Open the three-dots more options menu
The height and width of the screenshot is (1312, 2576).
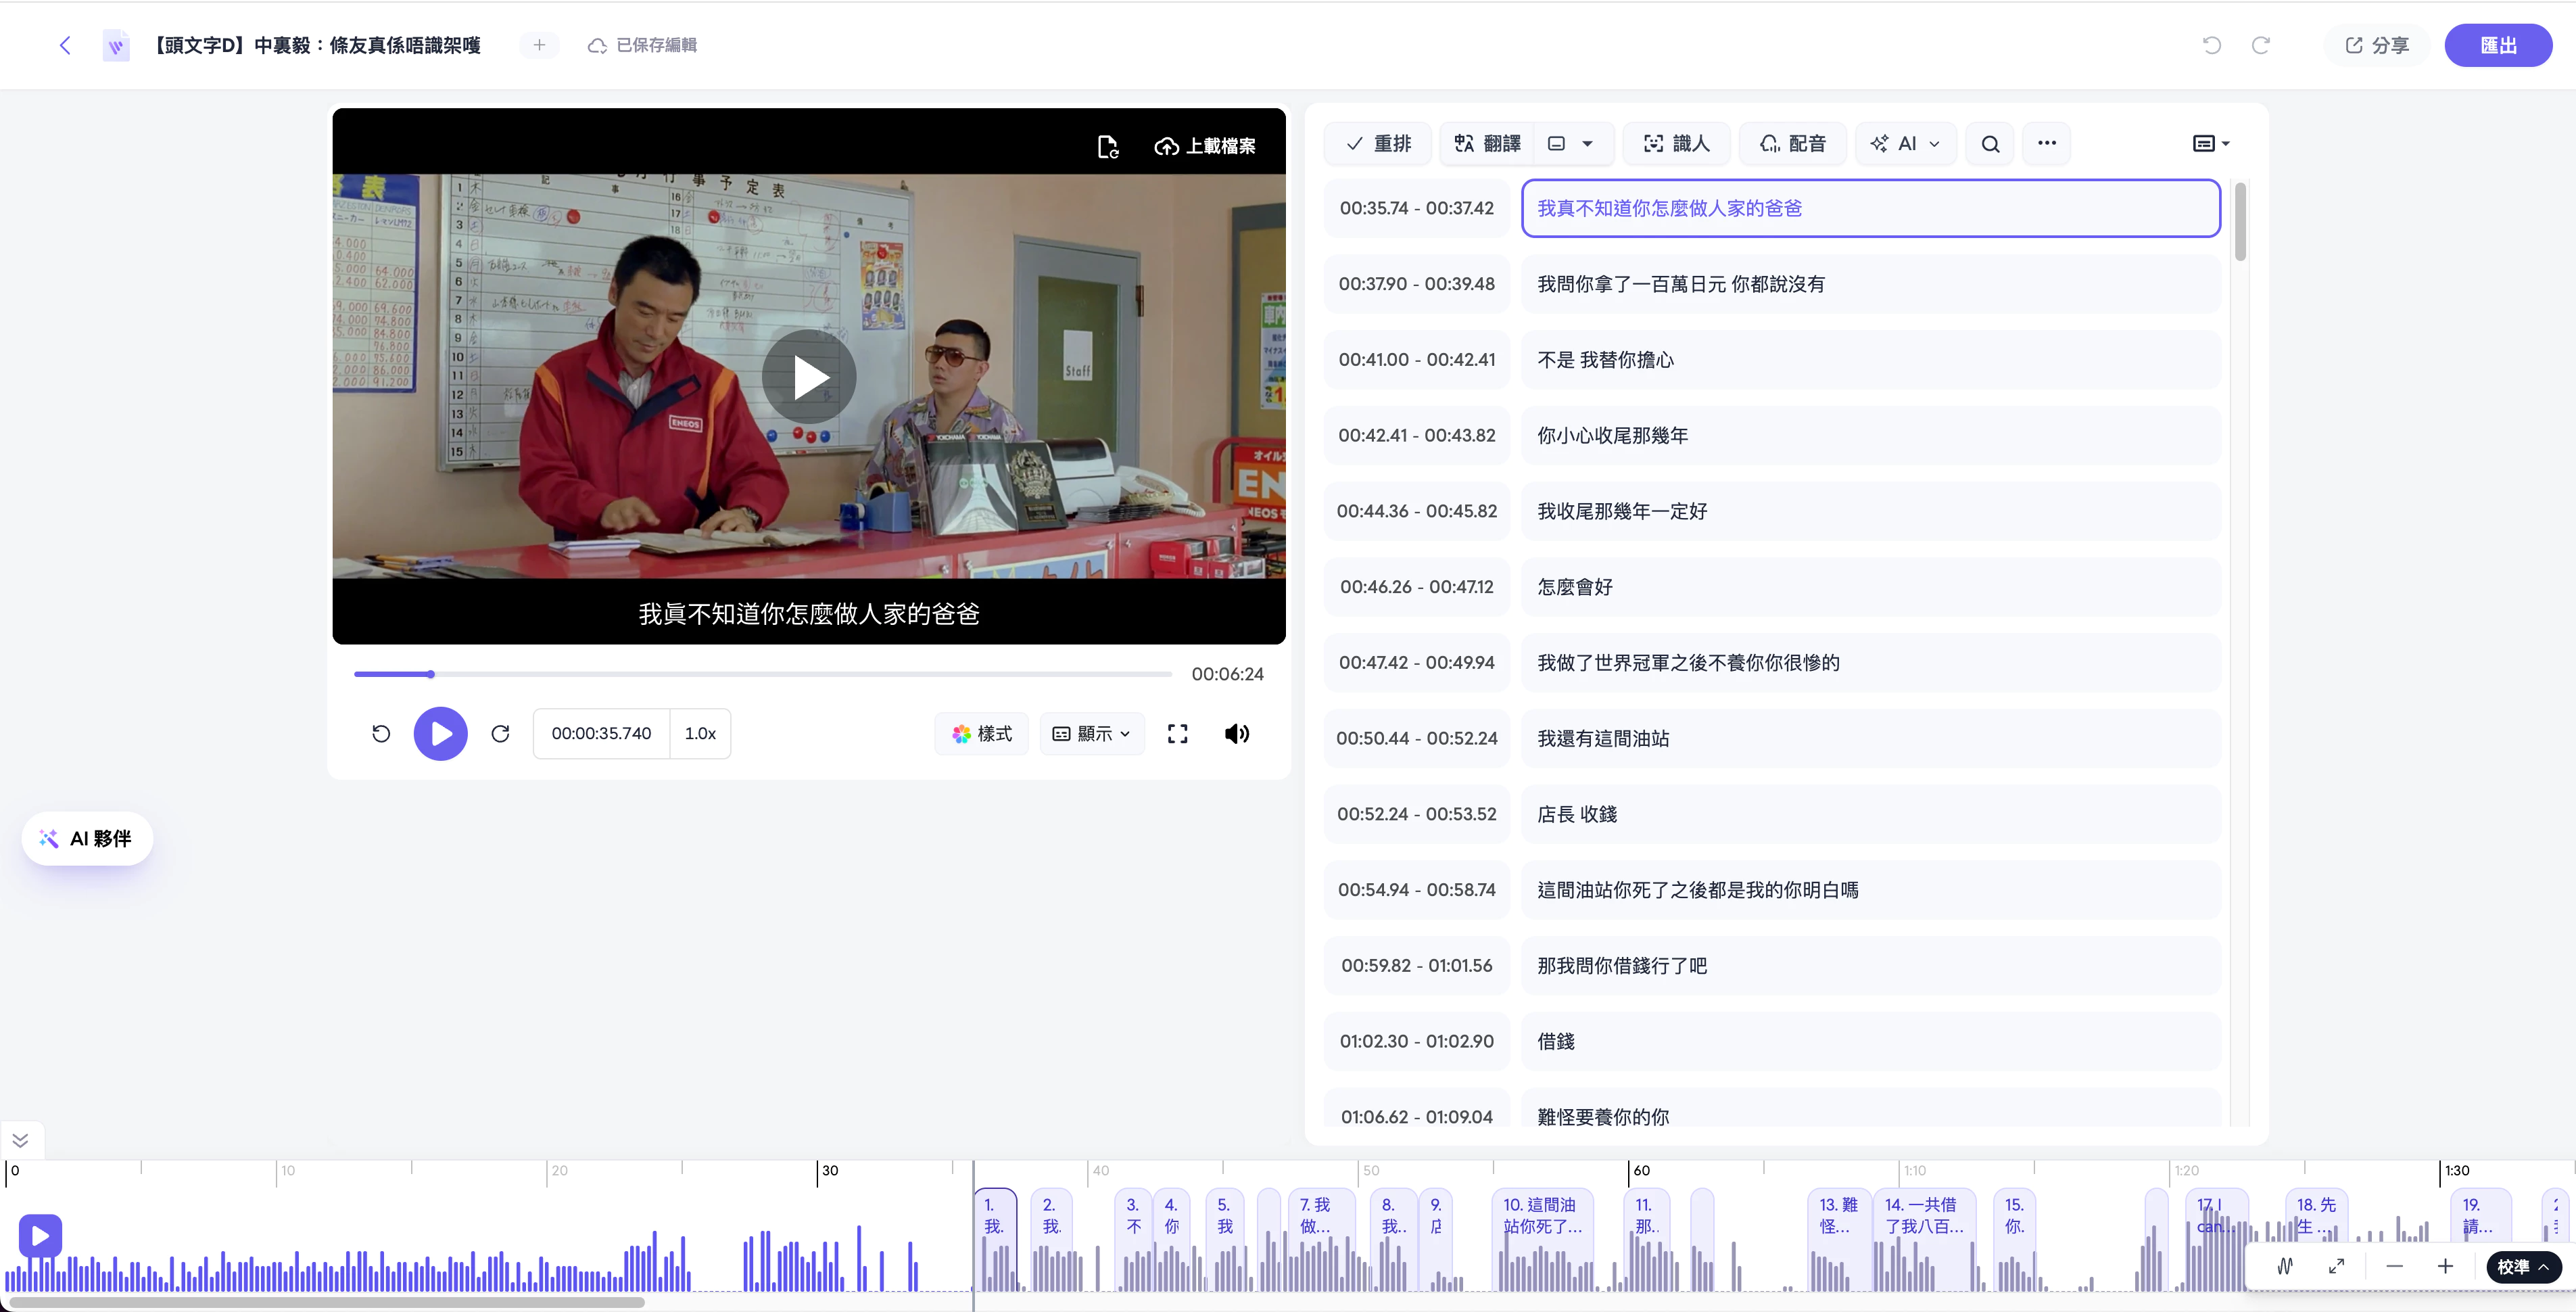2047,144
